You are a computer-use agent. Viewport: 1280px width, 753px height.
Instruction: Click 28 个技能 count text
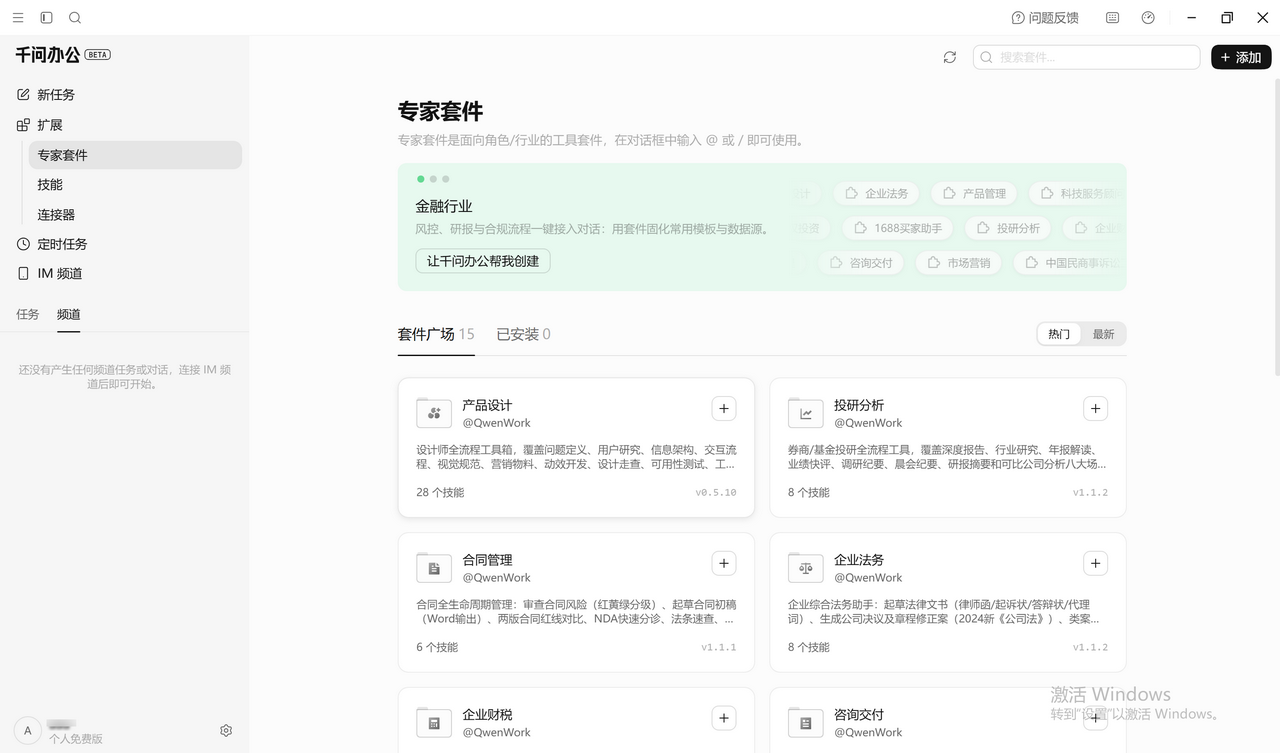440,492
